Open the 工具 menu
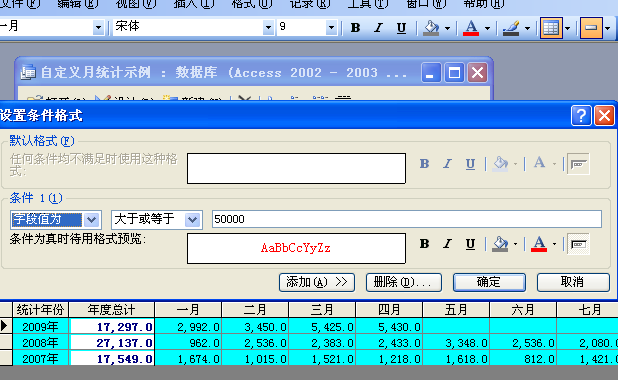 [368, 4]
